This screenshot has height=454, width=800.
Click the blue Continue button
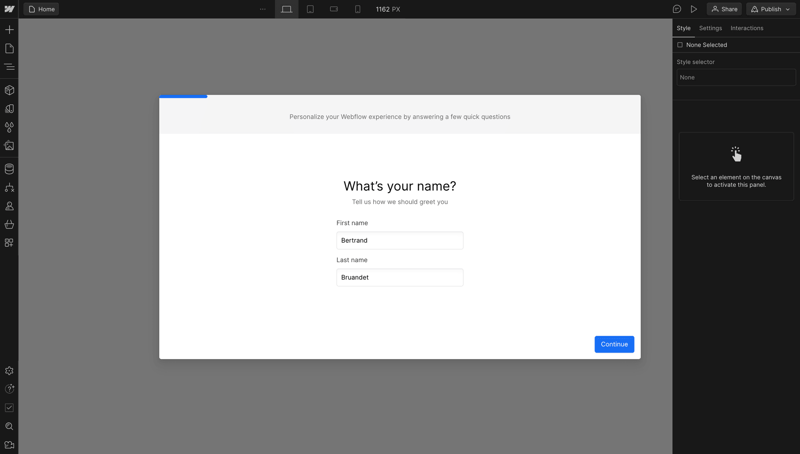pos(614,344)
